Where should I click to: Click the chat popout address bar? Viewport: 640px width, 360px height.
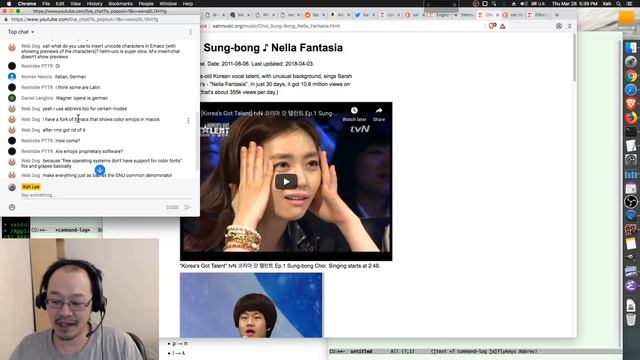[100, 20]
